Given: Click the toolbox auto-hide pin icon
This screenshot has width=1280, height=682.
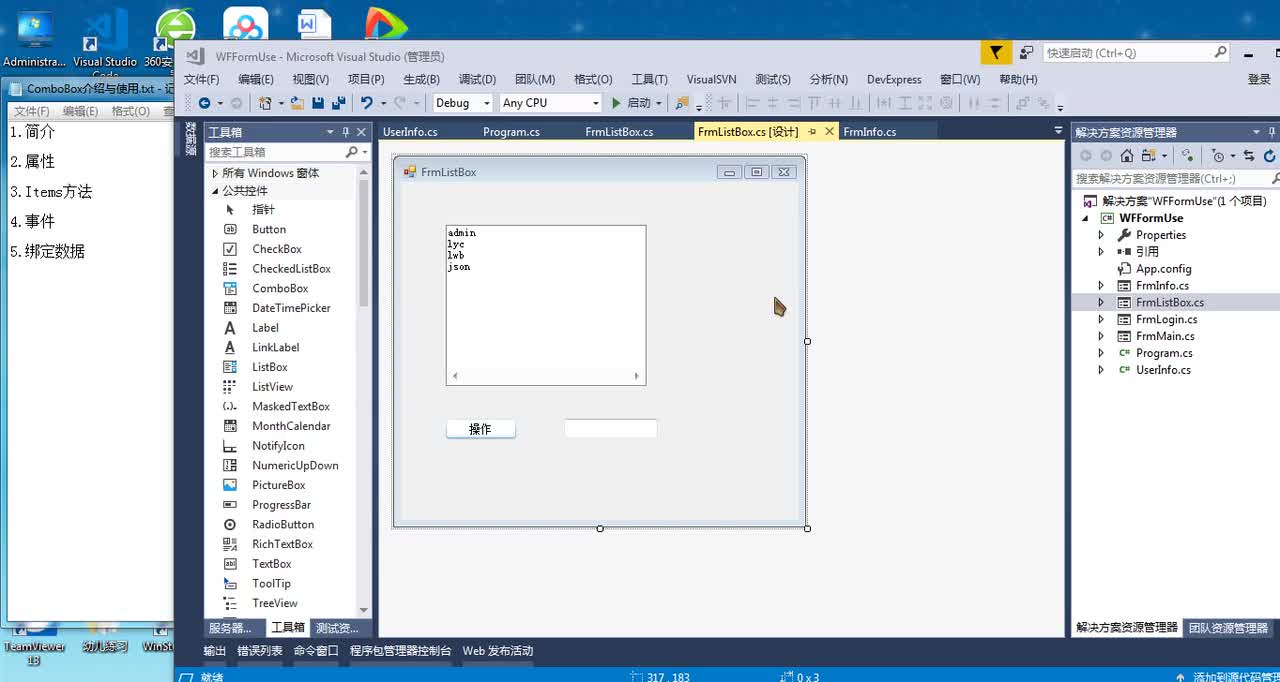Looking at the screenshot, I should [346, 132].
